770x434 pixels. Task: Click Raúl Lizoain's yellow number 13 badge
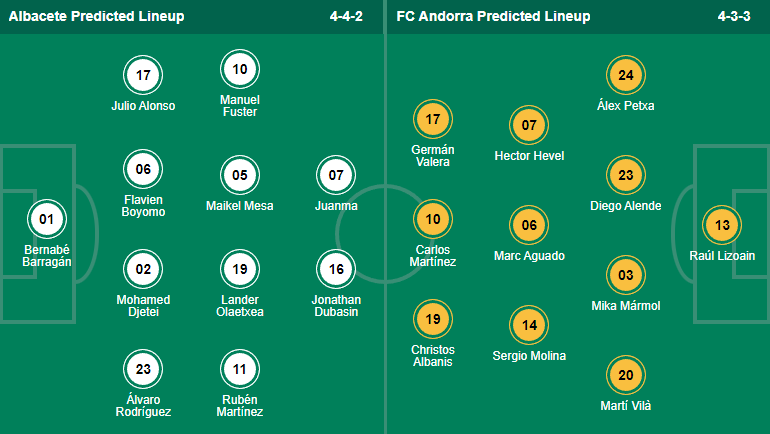click(723, 225)
